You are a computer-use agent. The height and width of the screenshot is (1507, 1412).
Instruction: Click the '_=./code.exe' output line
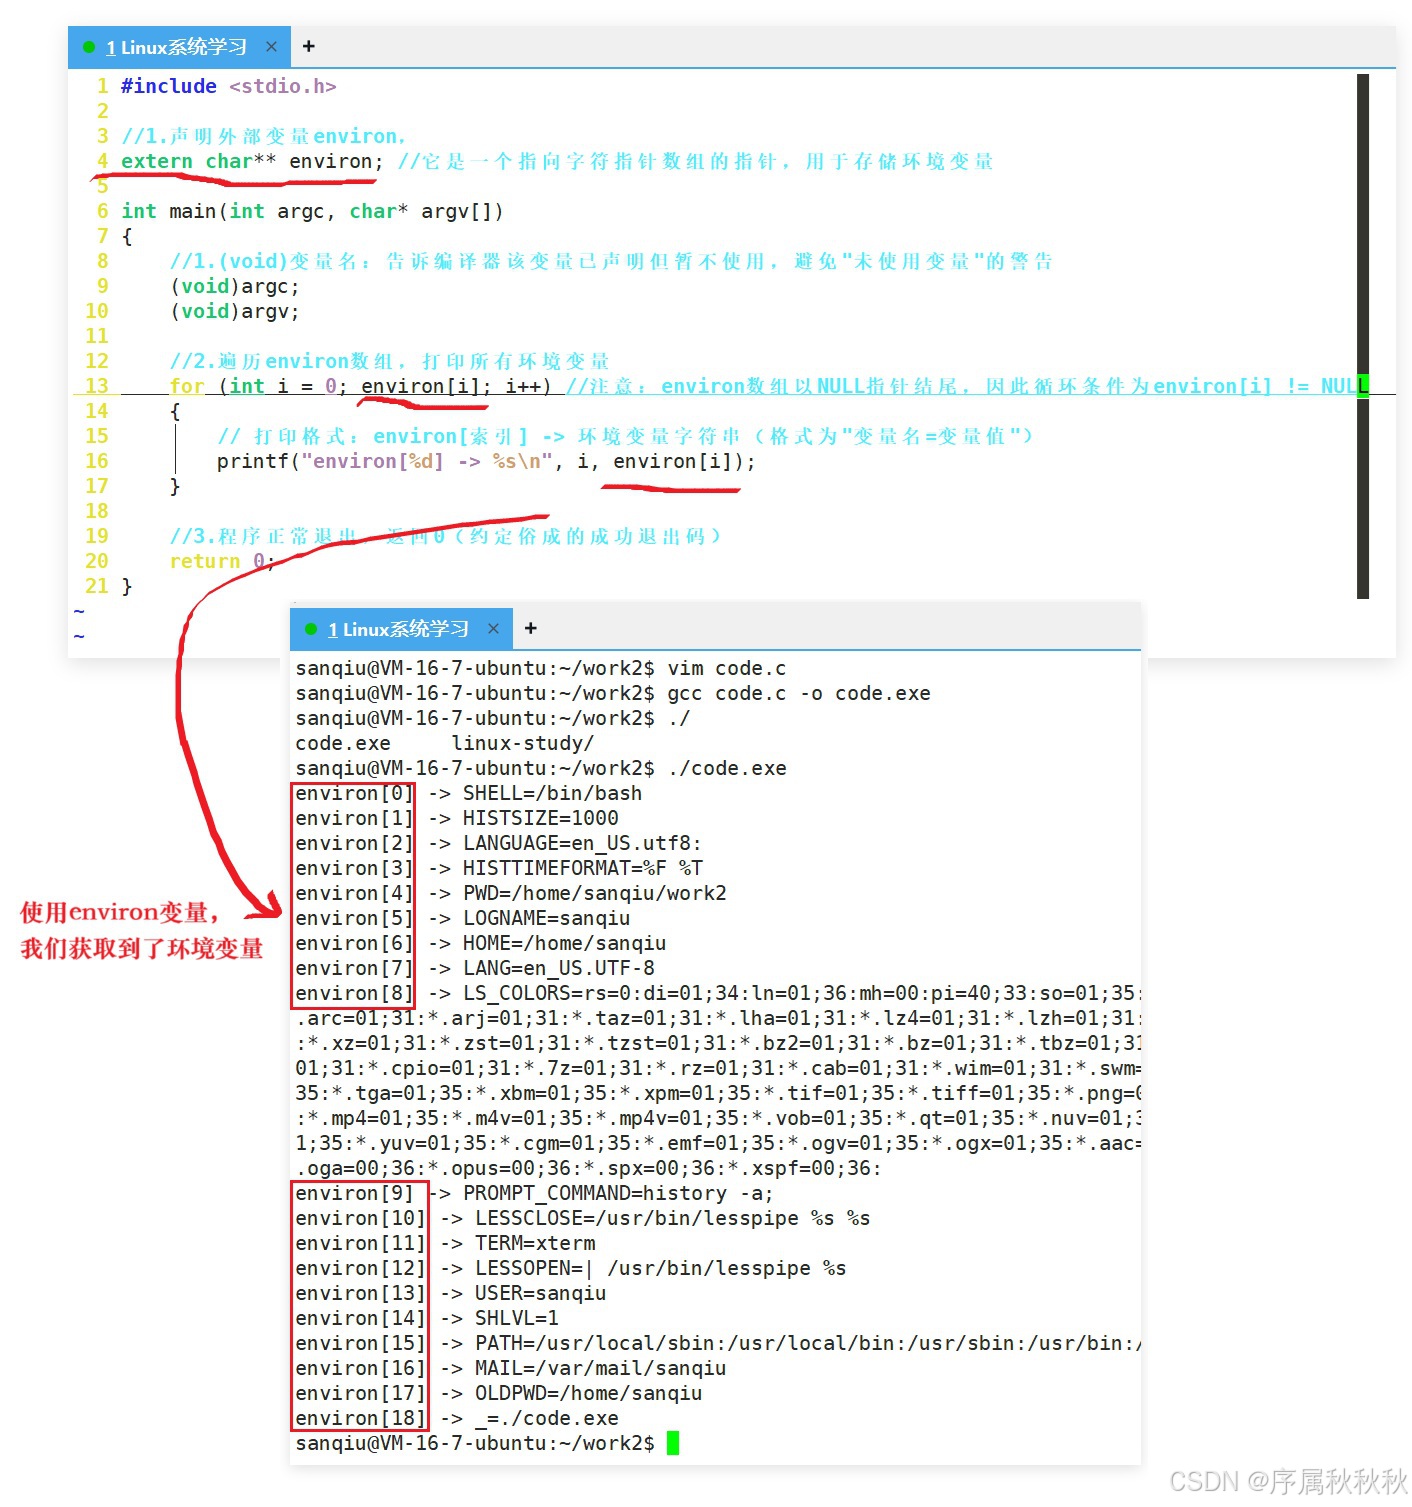pos(457,1418)
